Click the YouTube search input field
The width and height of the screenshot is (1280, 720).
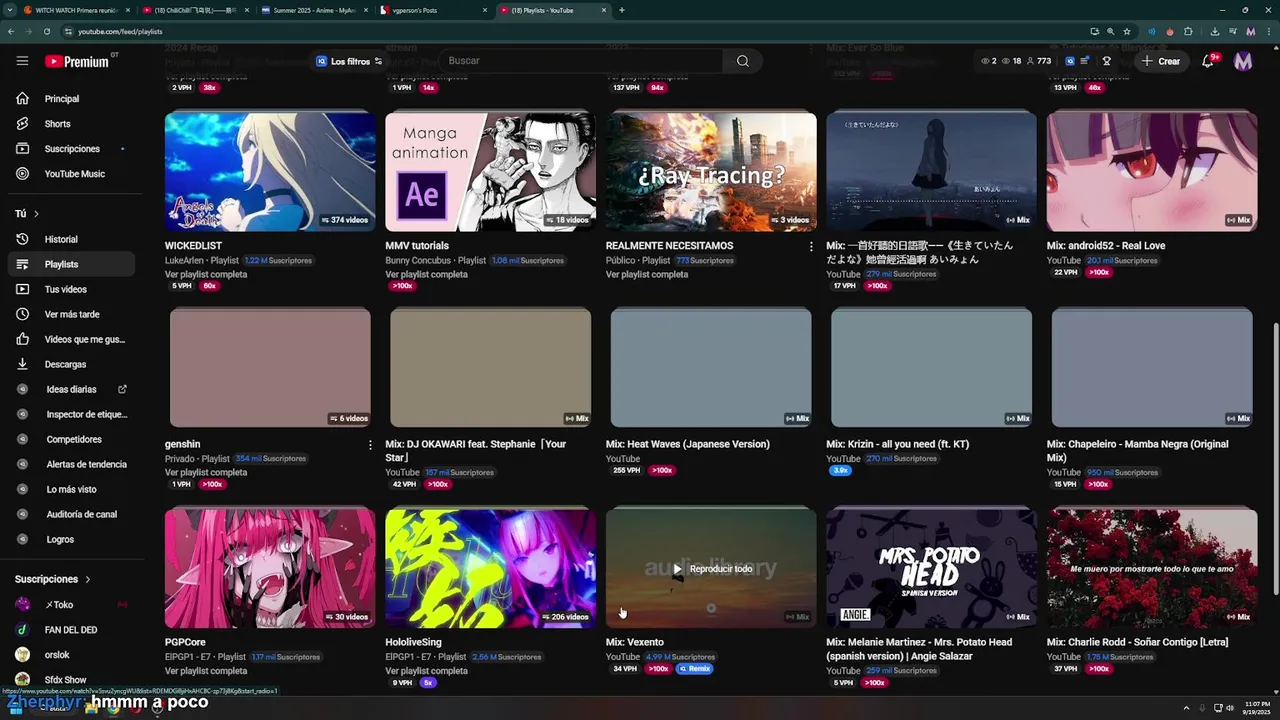(x=580, y=61)
